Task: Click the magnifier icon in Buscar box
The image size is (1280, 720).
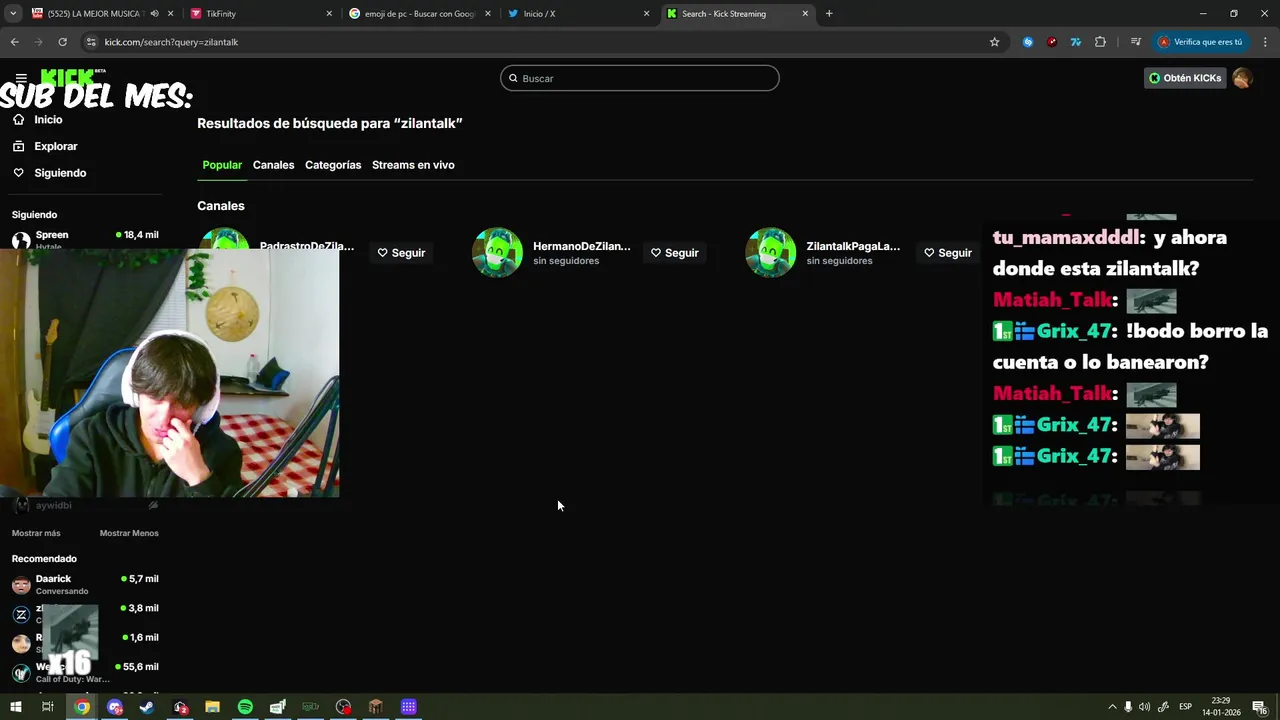Action: coord(514,78)
